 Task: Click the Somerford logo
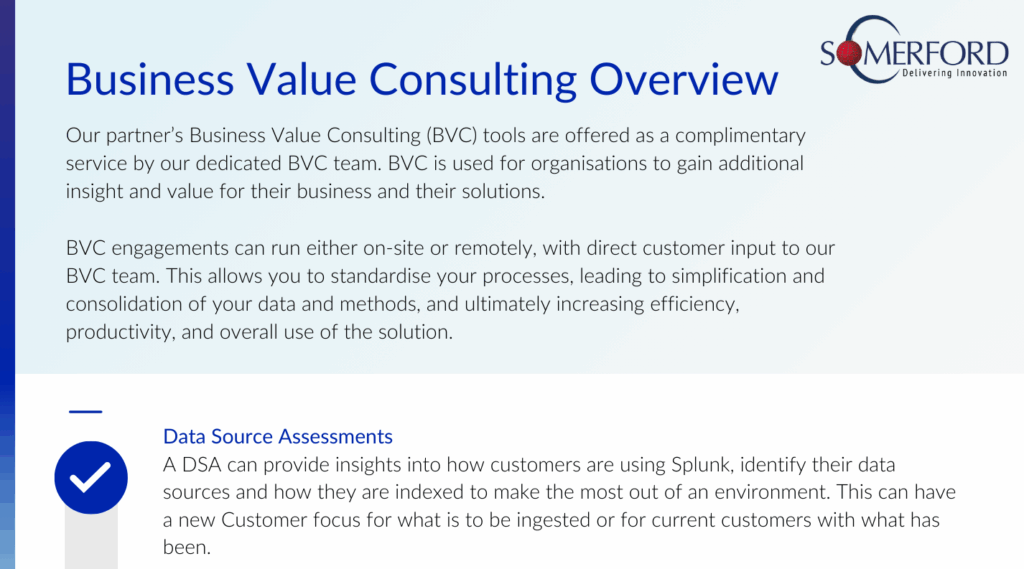(914, 50)
